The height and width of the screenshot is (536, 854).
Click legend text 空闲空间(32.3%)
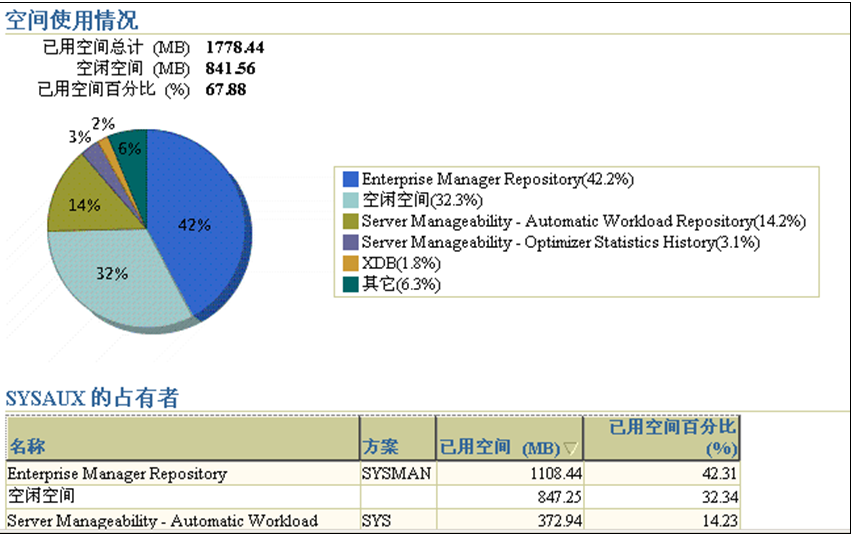pos(422,200)
